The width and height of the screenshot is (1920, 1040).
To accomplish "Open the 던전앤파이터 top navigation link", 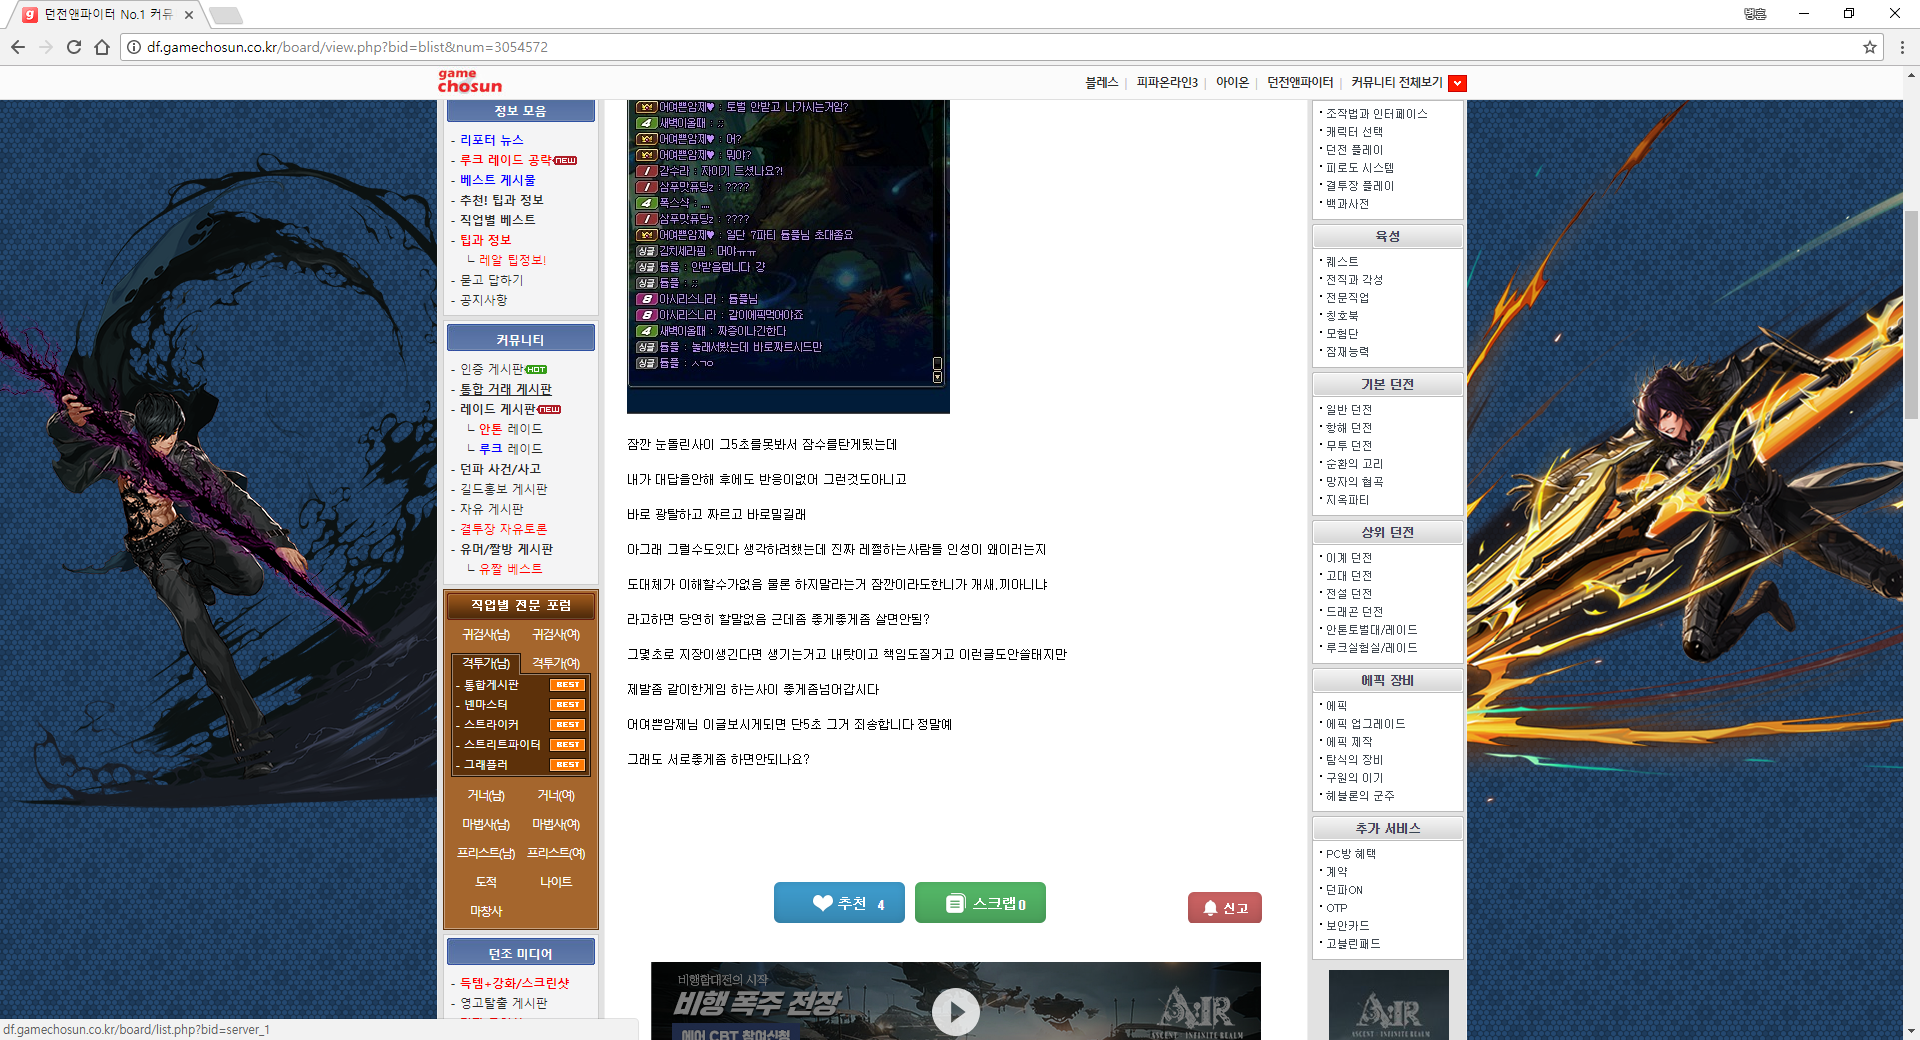I will [1300, 83].
